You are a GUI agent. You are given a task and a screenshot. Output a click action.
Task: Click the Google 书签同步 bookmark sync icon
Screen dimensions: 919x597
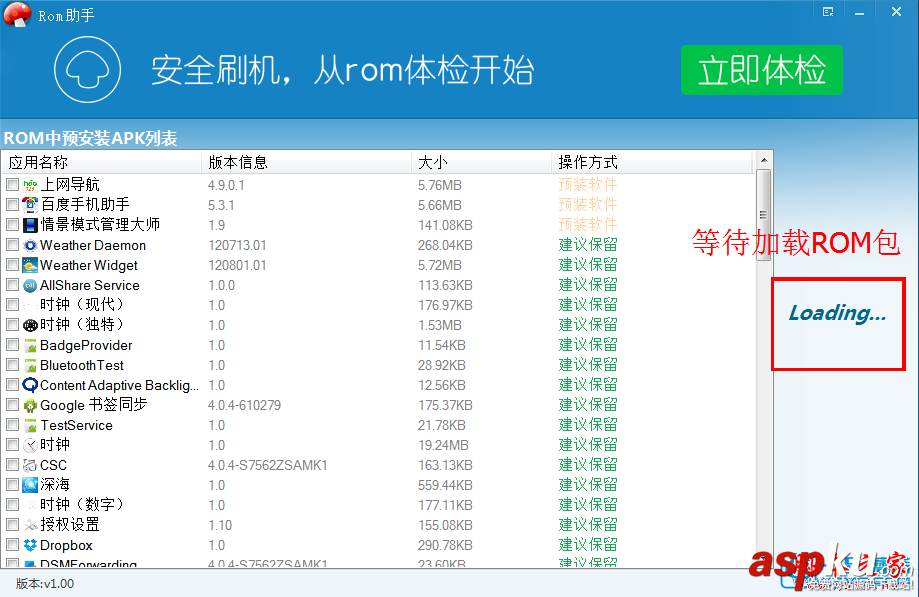tap(30, 405)
